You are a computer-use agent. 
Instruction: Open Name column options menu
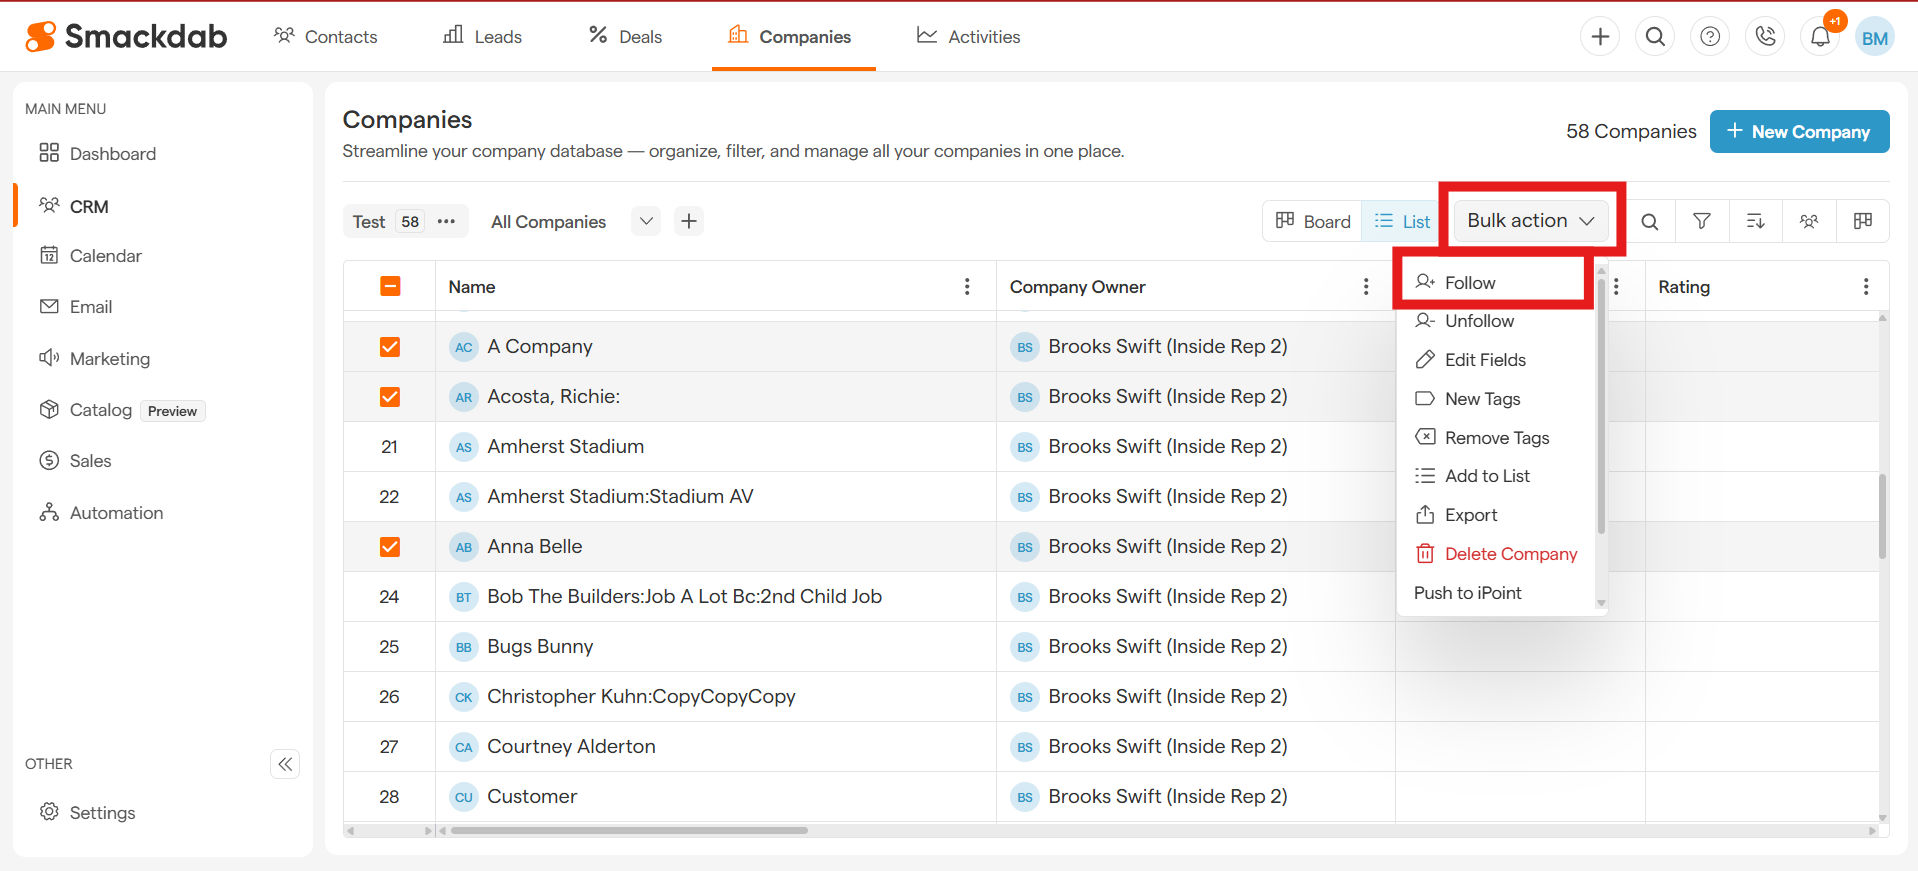click(966, 287)
